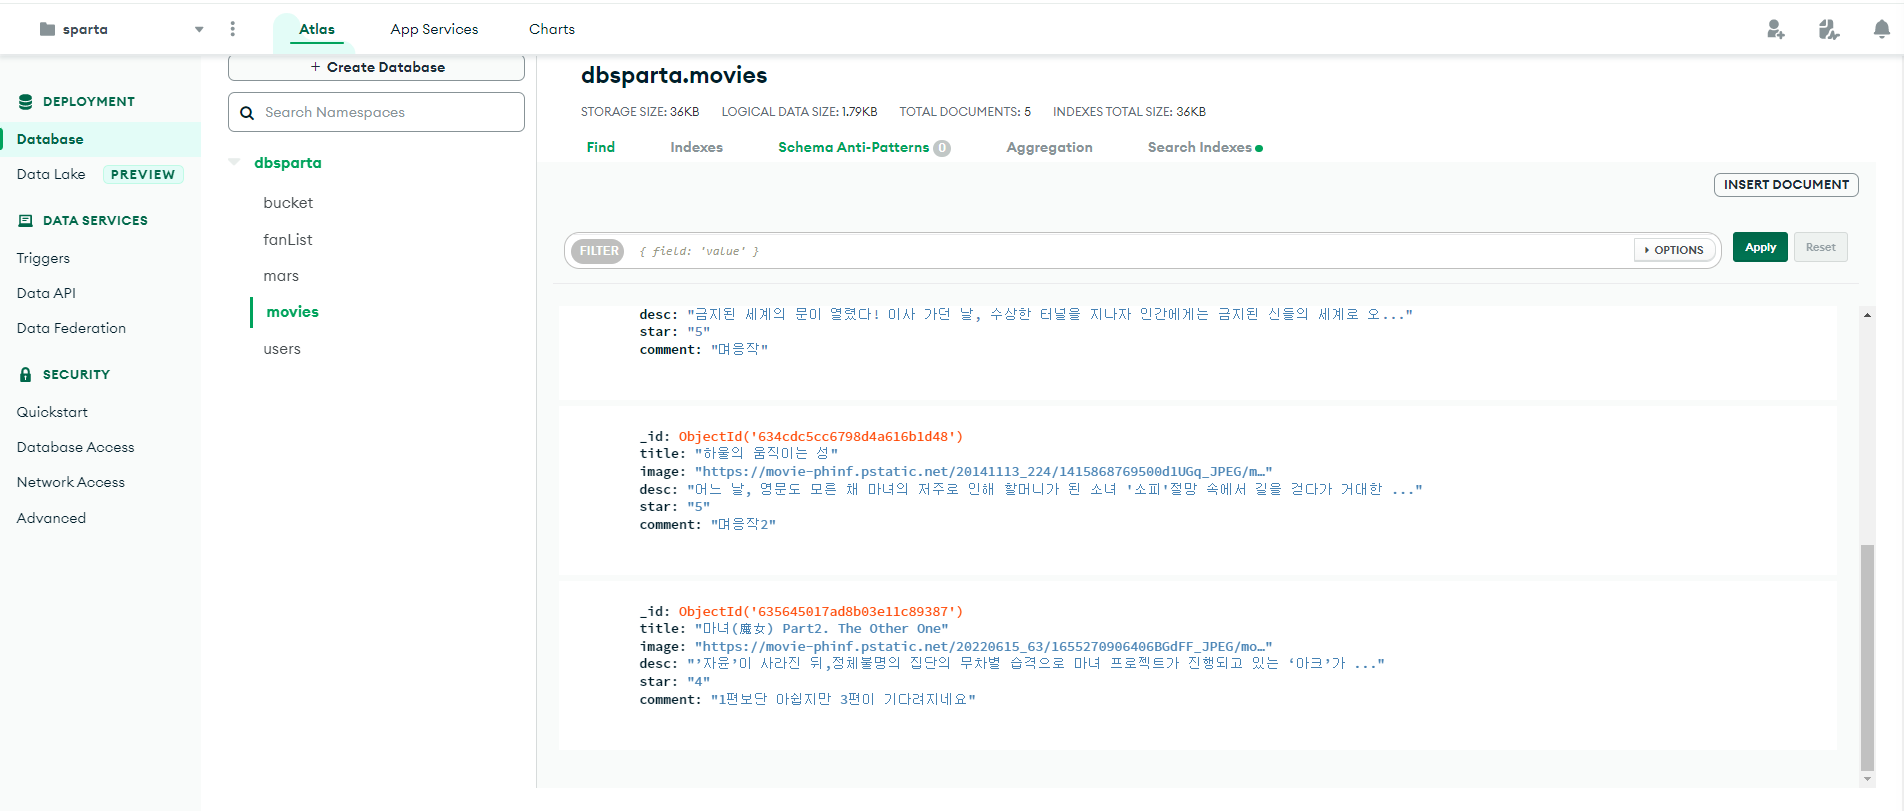
Task: Open the App Services tab
Action: [x=434, y=29]
